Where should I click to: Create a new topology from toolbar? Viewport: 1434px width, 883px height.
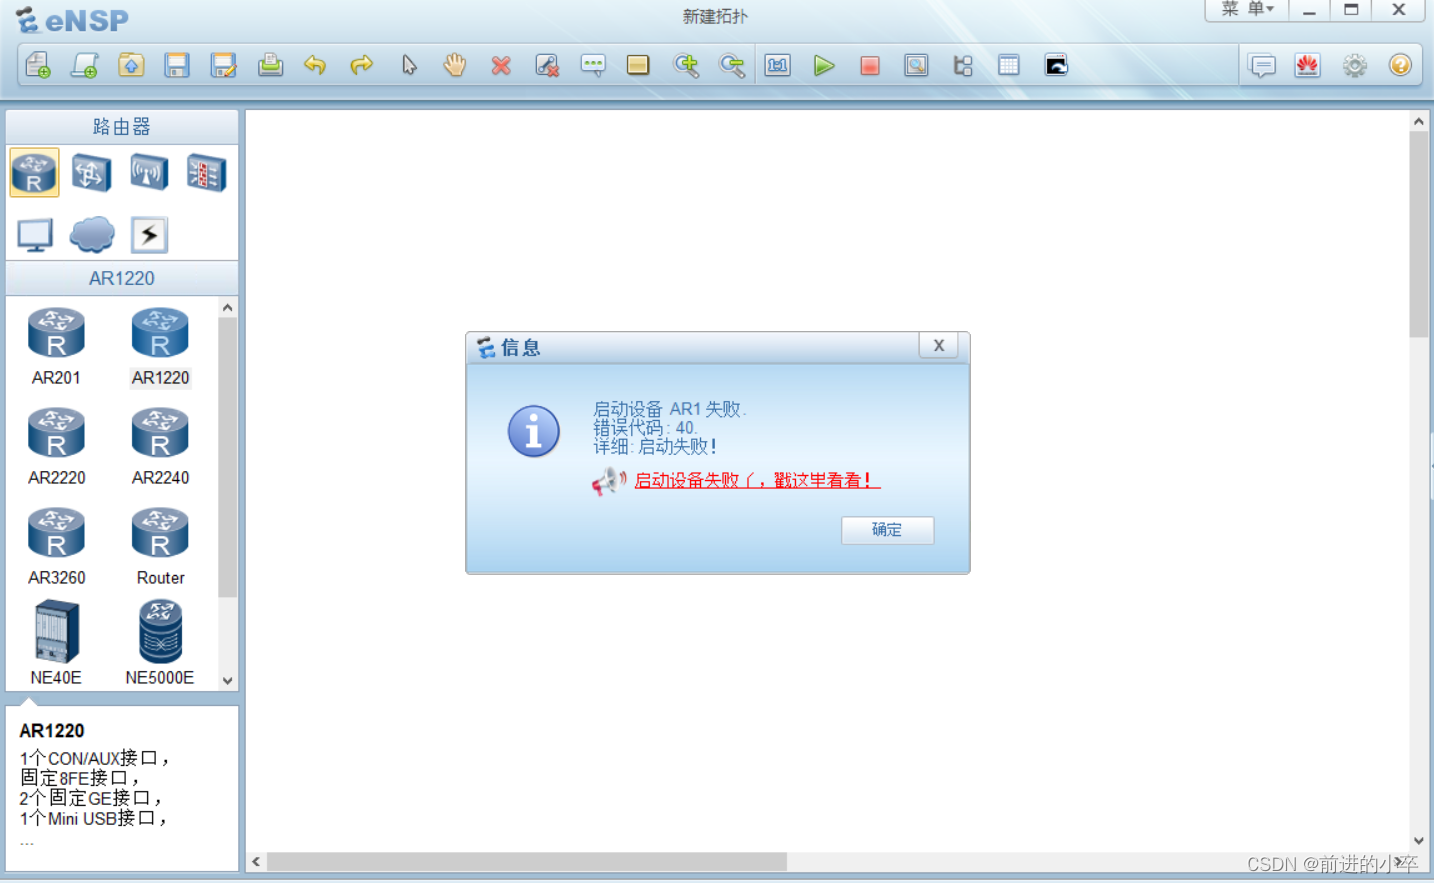[38, 66]
